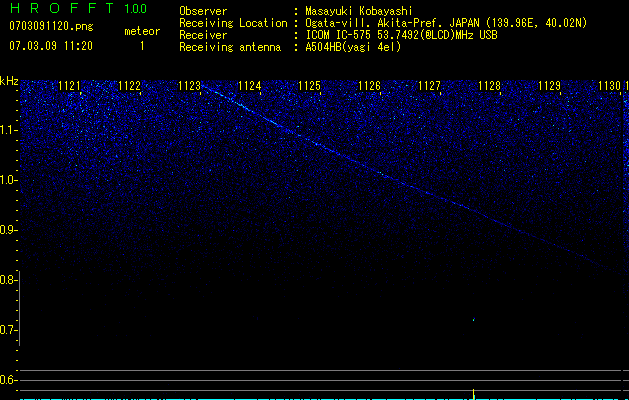Image resolution: width=629 pixels, height=400 pixels.
Task: Click the 0.8 kHz frequency axis label
Action: [x=8, y=280]
